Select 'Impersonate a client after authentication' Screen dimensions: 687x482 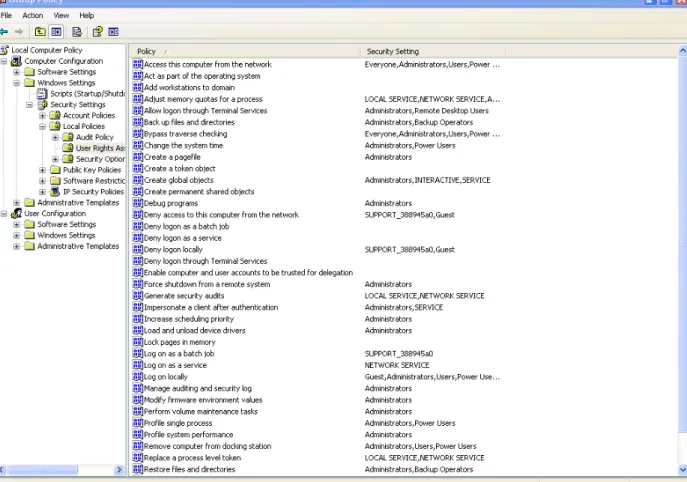[x=211, y=307]
